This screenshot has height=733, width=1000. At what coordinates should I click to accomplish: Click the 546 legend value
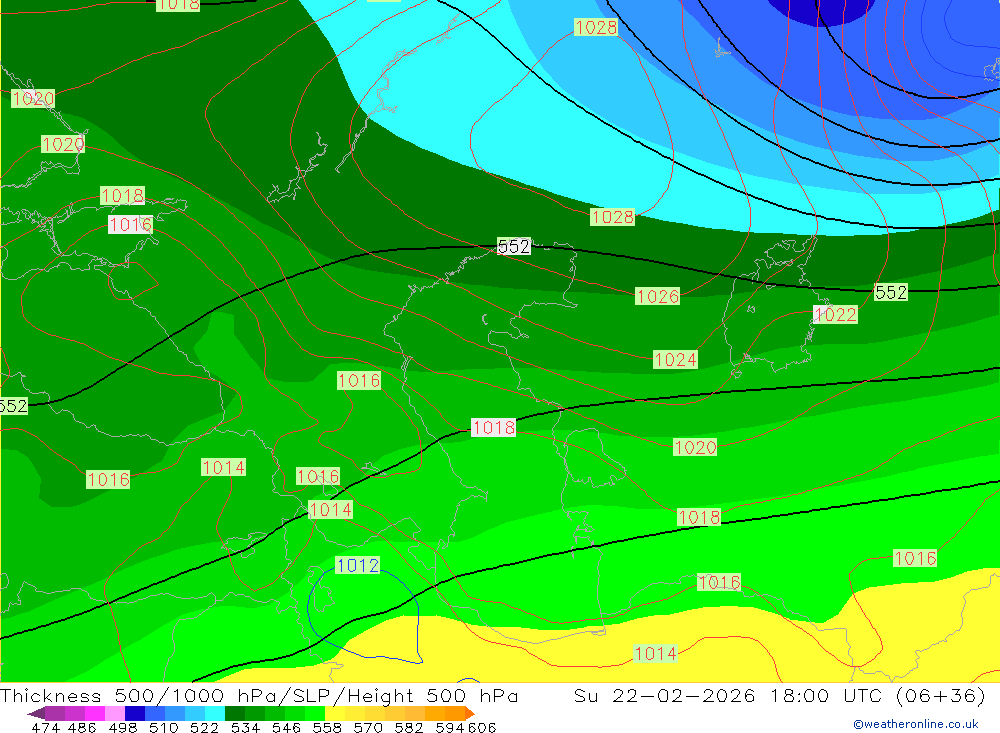click(286, 727)
